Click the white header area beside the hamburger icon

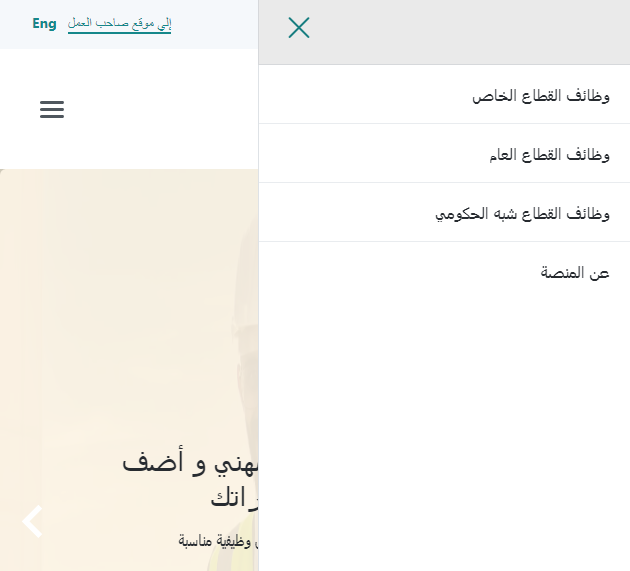[x=160, y=110]
